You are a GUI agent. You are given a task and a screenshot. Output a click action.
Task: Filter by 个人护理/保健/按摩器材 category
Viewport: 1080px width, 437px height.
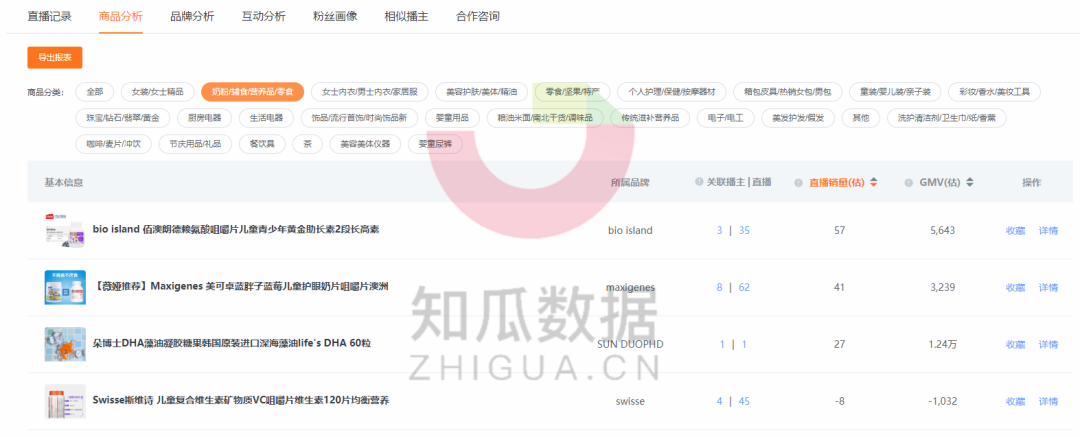[672, 92]
